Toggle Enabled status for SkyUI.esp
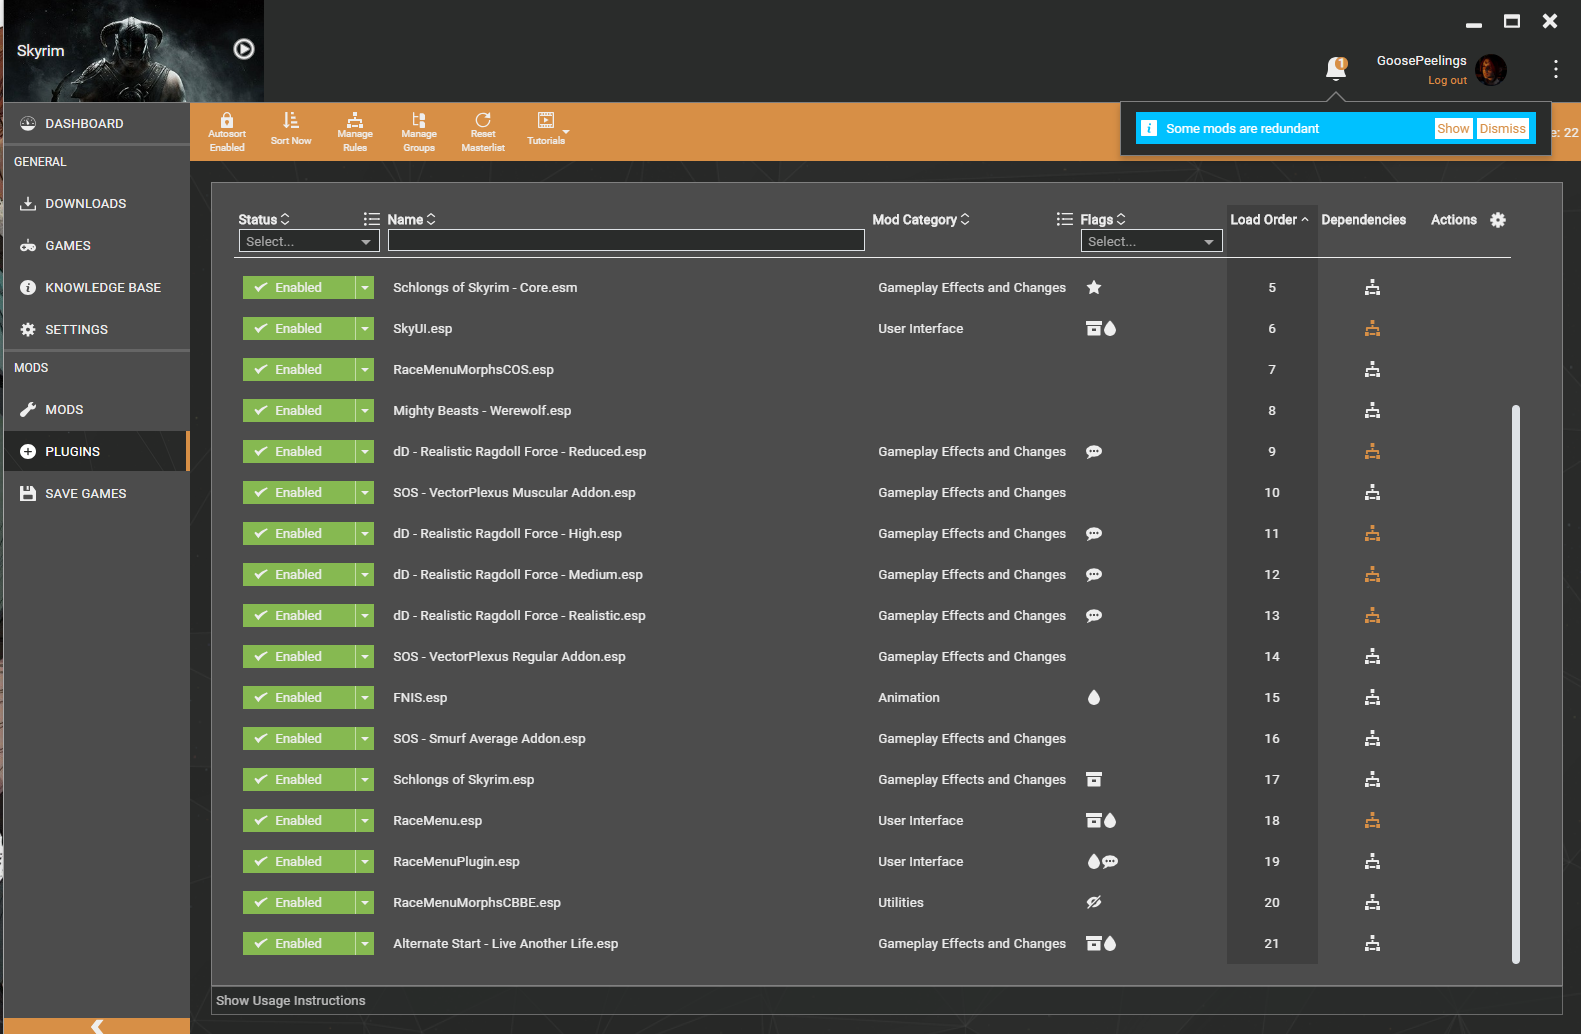Viewport: 1581px width, 1034px height. 299,329
